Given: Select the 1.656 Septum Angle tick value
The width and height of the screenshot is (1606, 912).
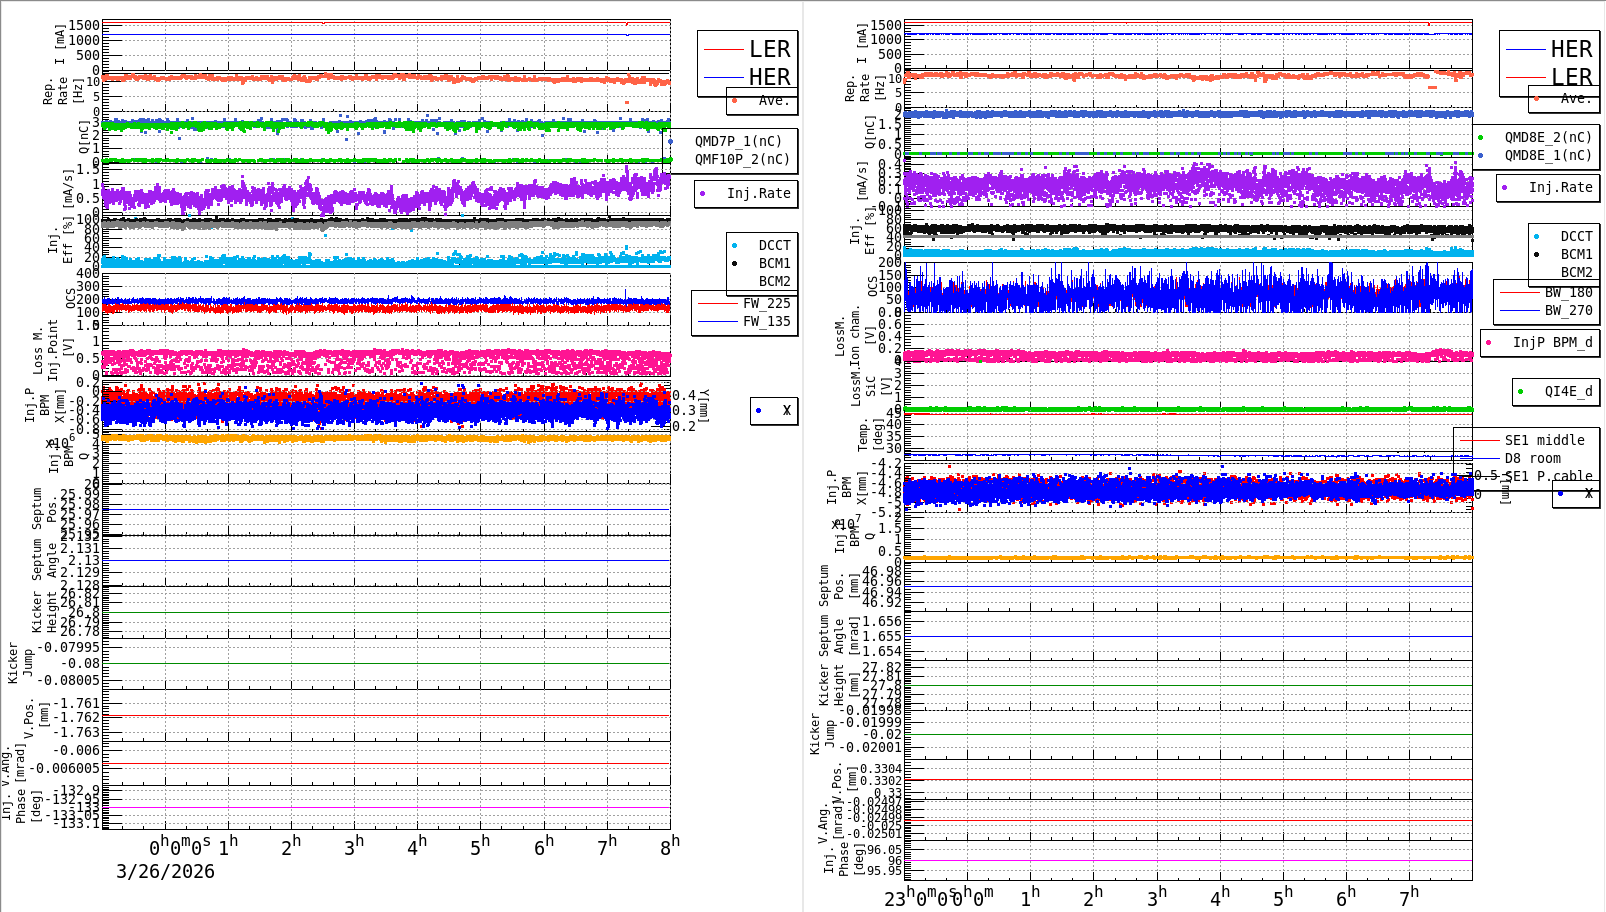Looking at the screenshot, I should click(x=882, y=621).
